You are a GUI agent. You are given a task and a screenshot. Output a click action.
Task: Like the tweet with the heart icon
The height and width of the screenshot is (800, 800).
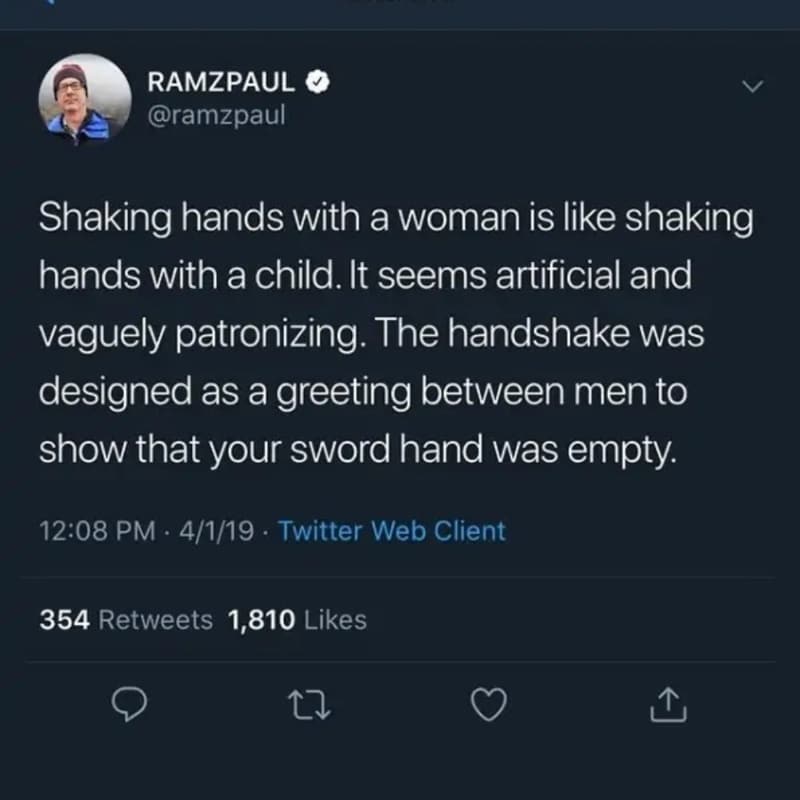[x=488, y=707]
